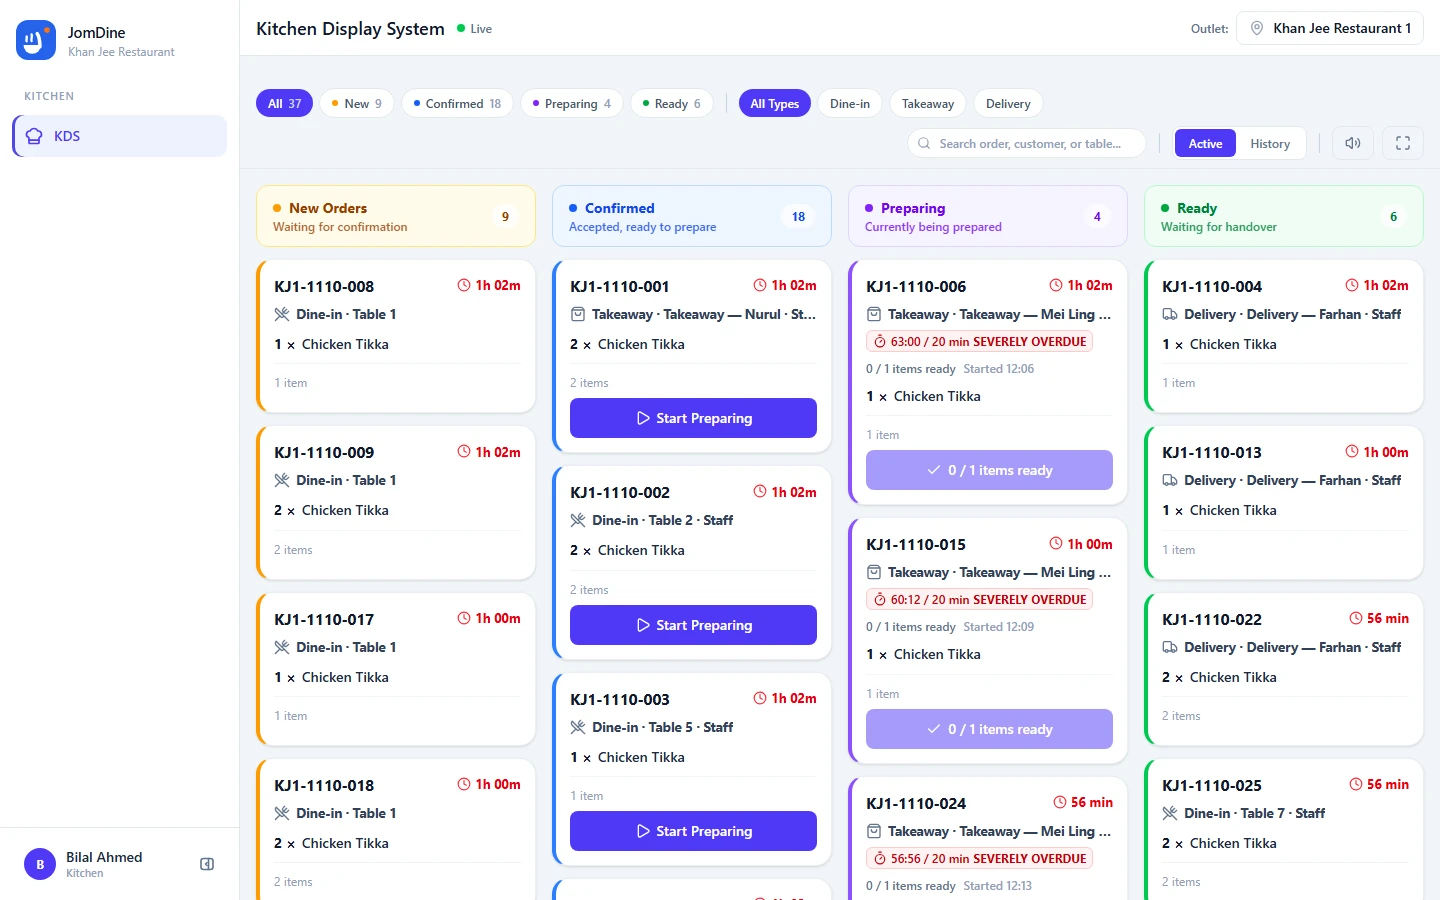Click the New Orders column header
The height and width of the screenshot is (900, 1440).
point(396,216)
